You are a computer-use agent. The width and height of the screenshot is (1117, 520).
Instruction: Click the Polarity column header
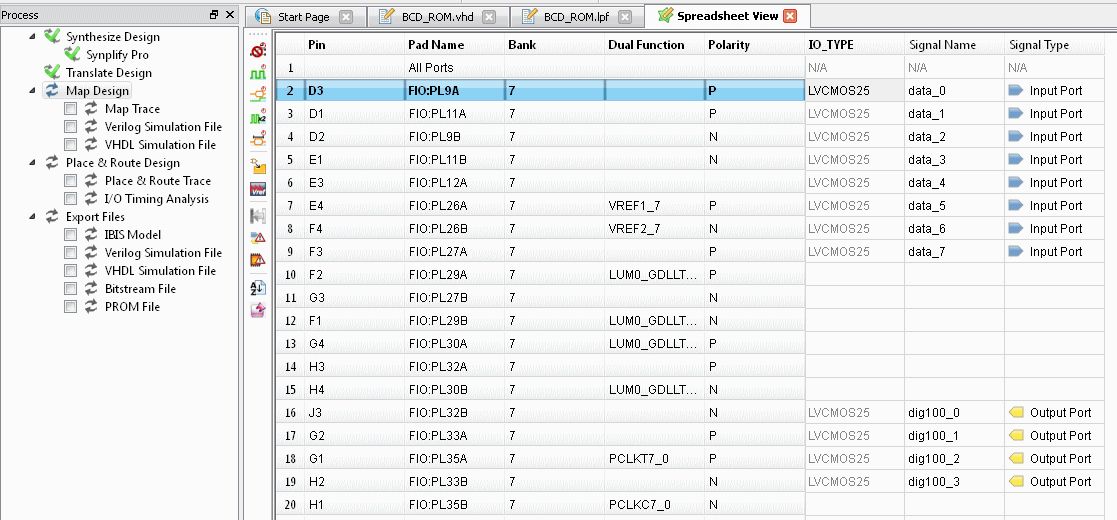point(754,45)
